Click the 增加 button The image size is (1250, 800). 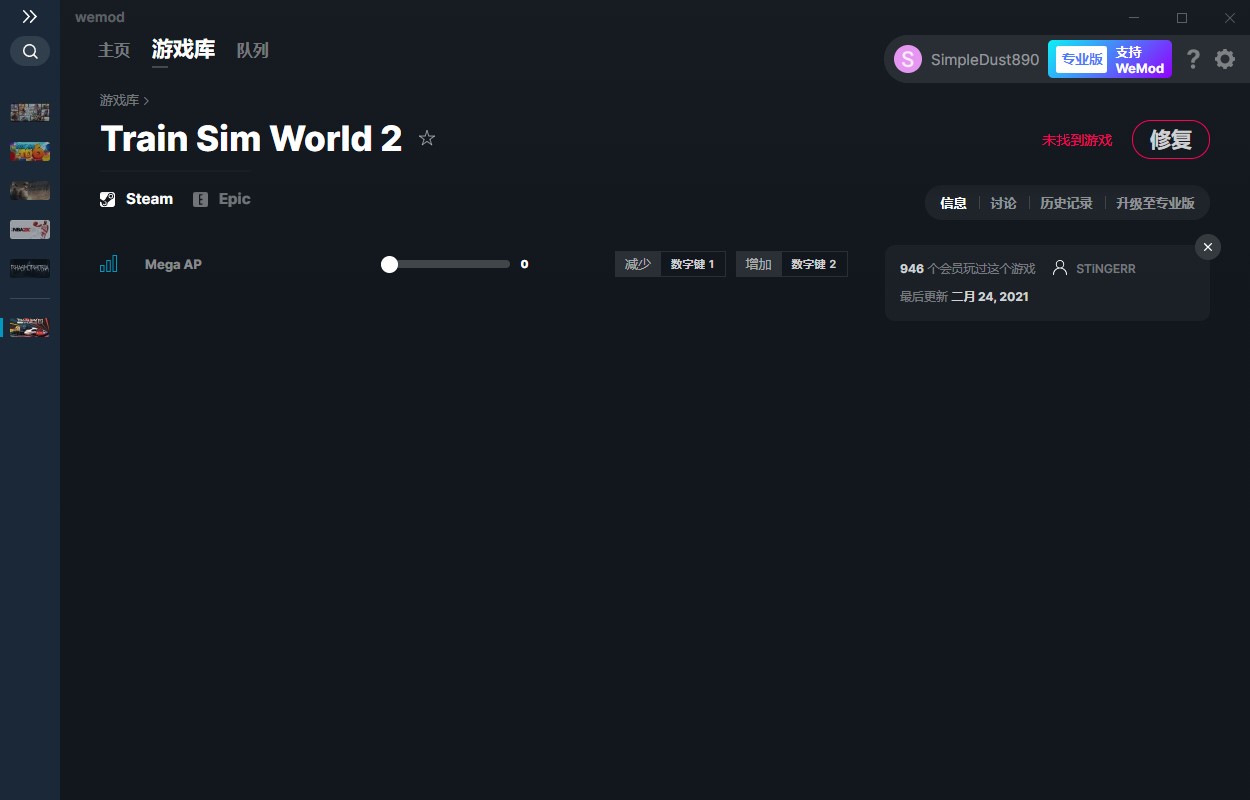[x=759, y=264]
